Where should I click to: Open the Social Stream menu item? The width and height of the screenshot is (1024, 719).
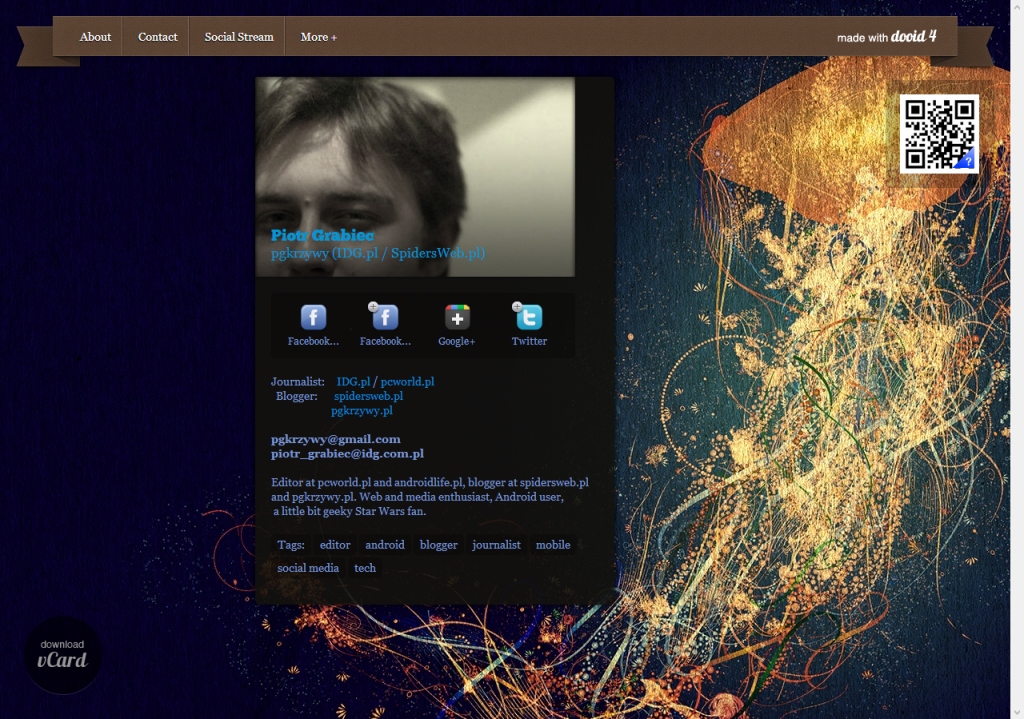click(239, 37)
